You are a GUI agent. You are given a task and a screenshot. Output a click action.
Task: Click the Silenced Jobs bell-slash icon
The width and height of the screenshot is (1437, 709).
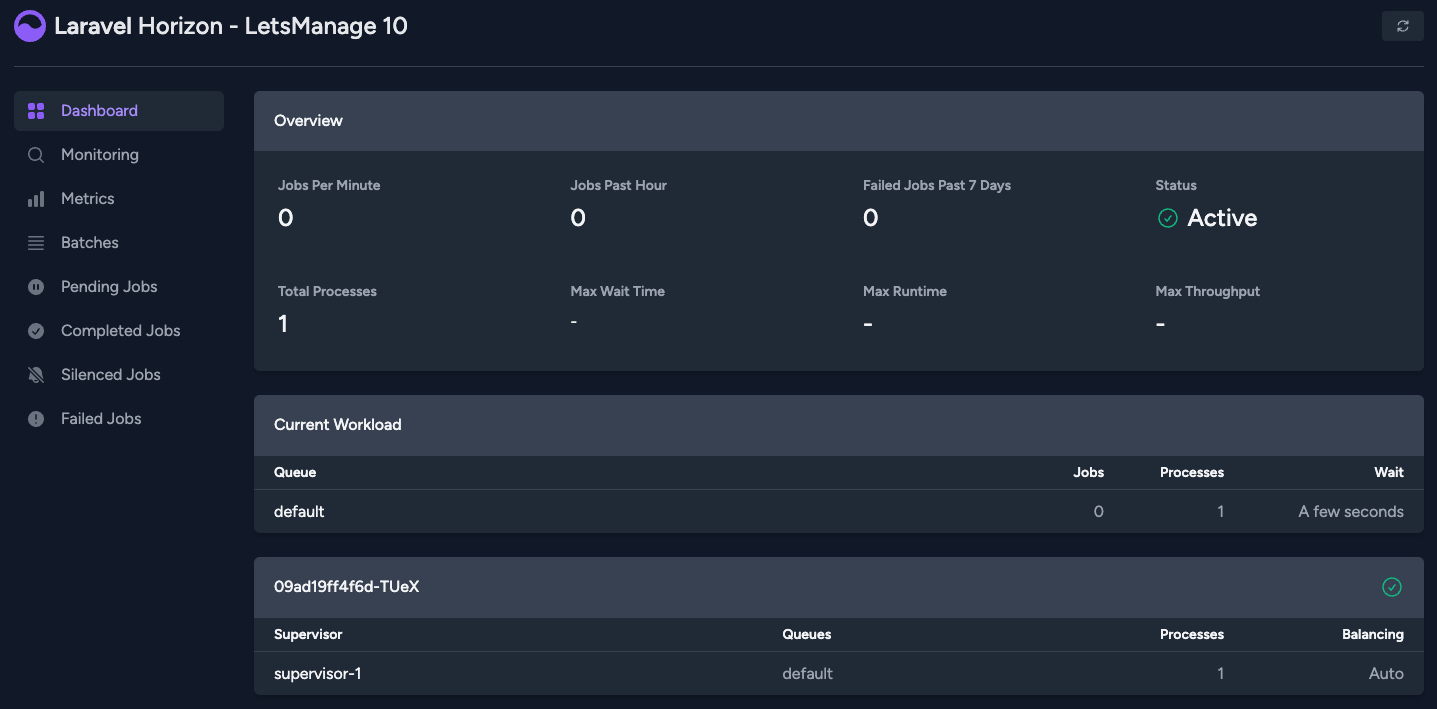click(x=36, y=375)
